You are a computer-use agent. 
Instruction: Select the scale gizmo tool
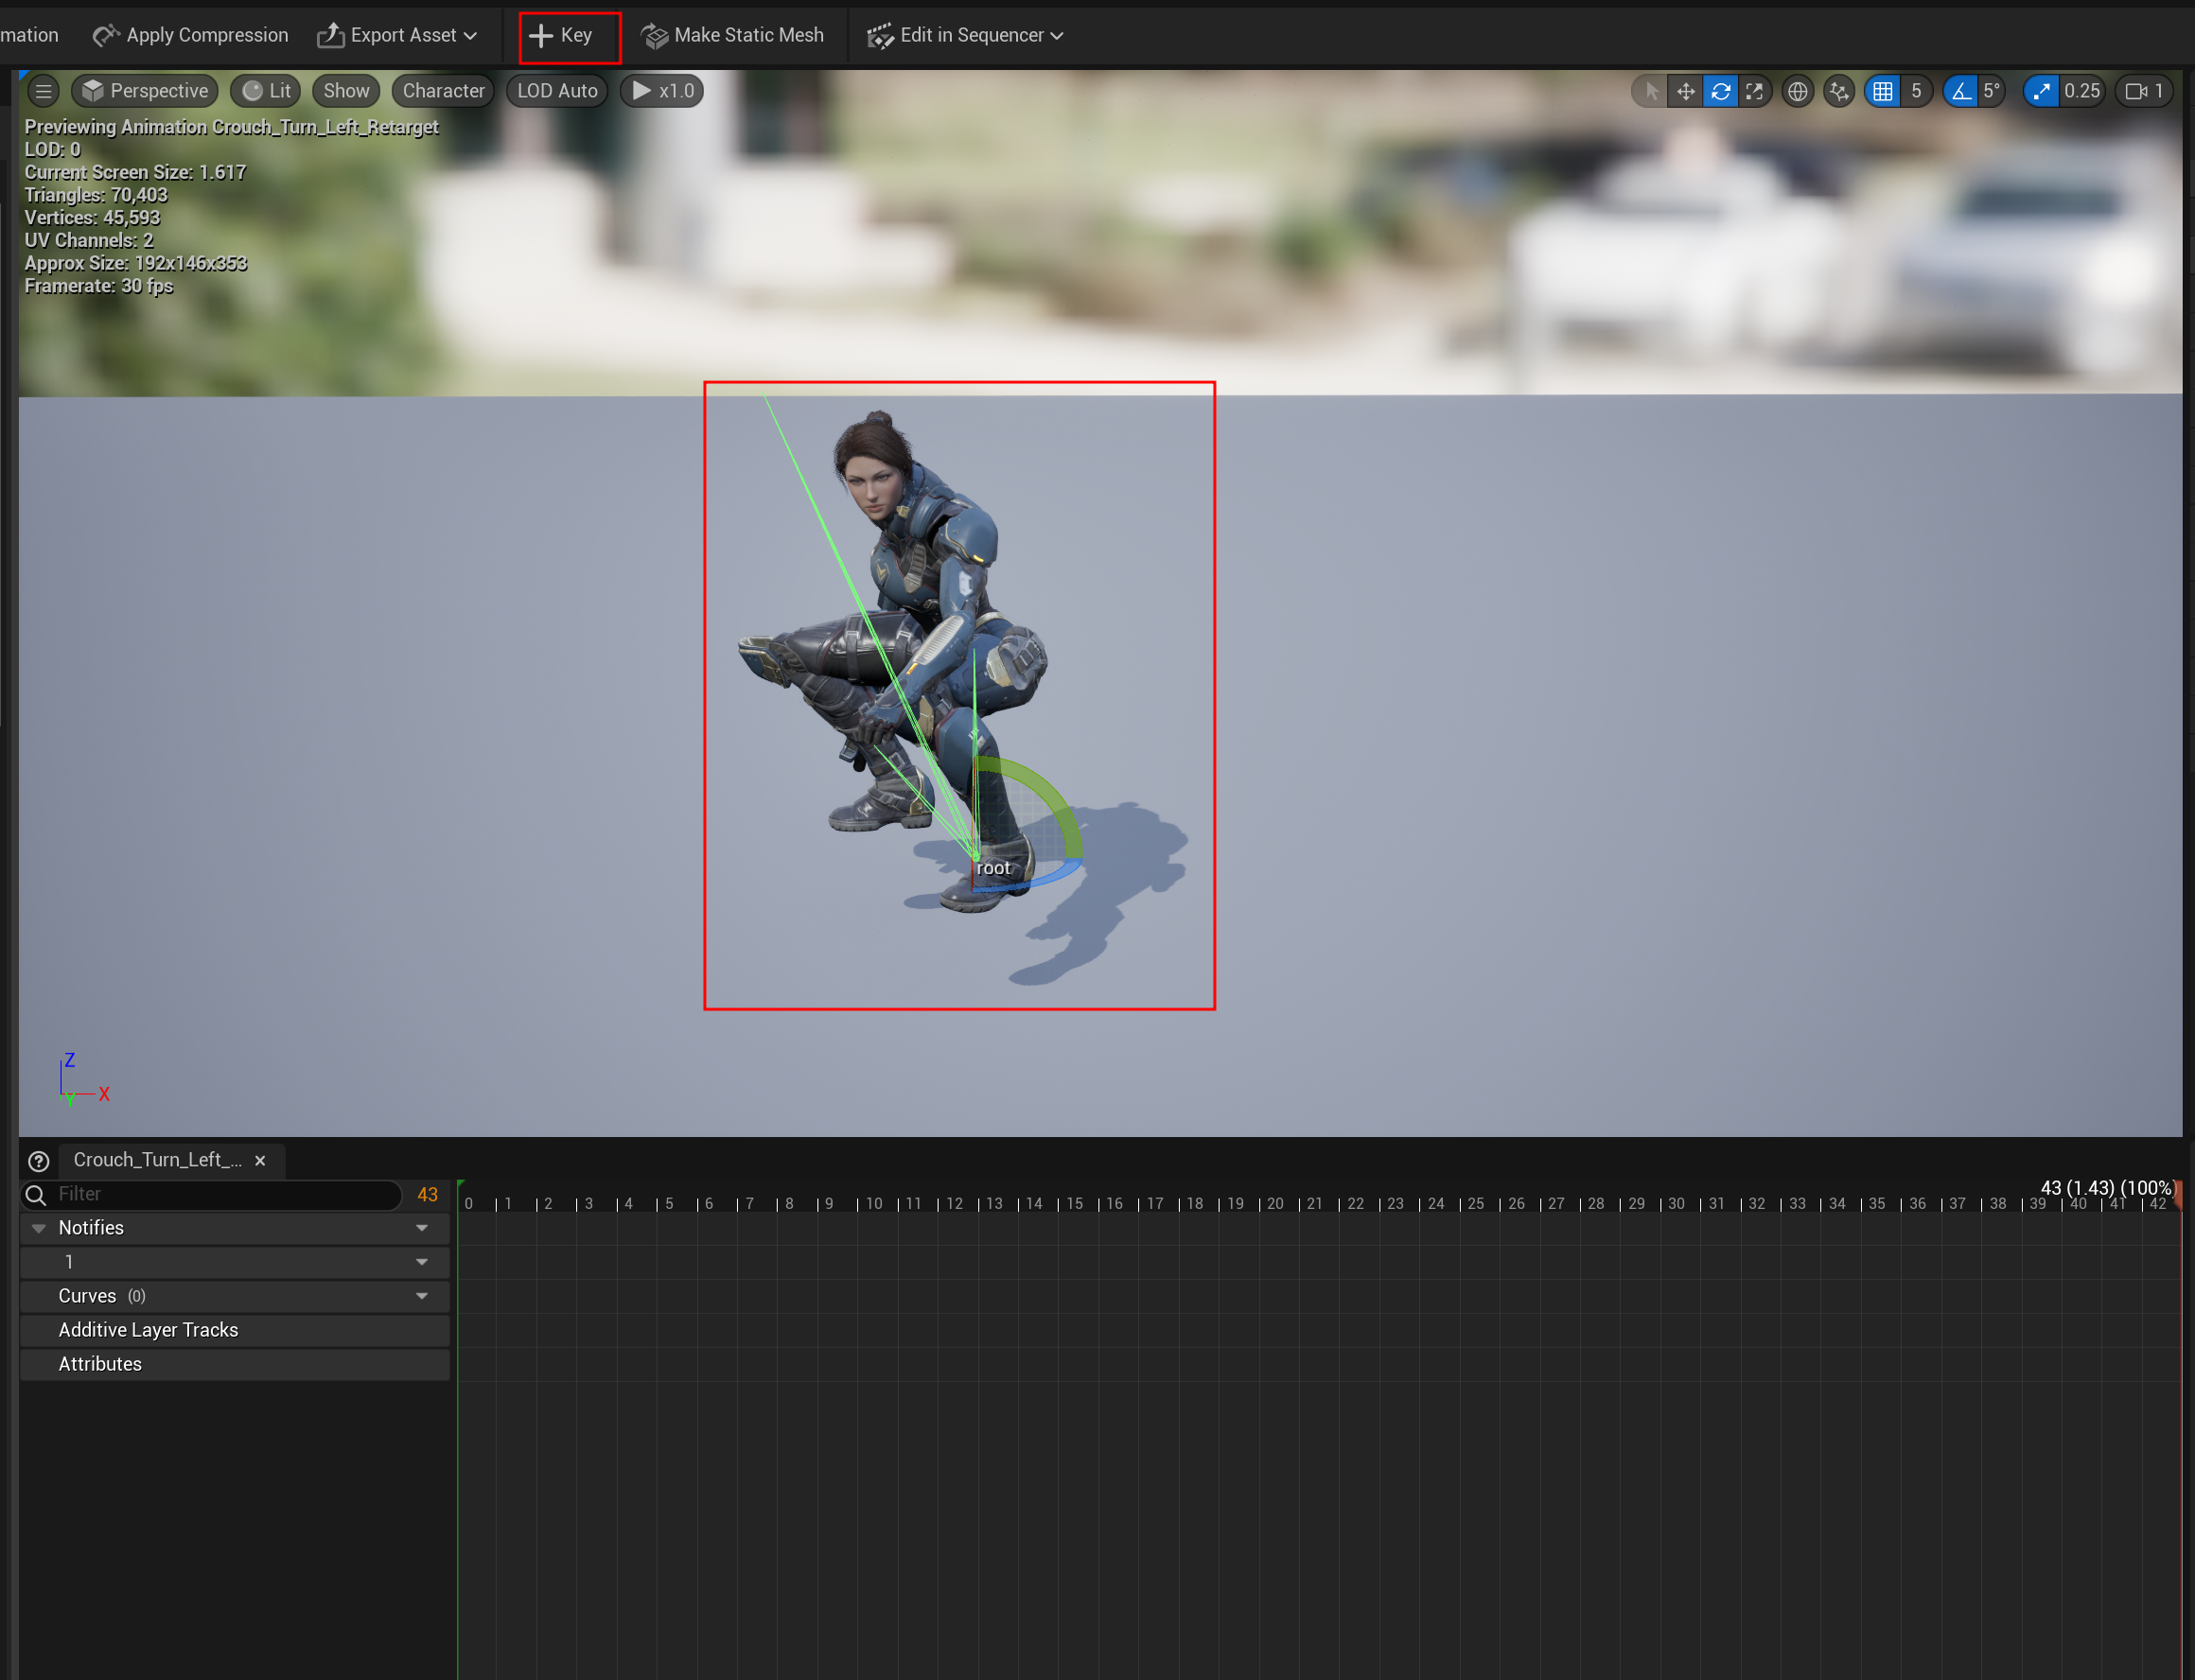[1755, 91]
